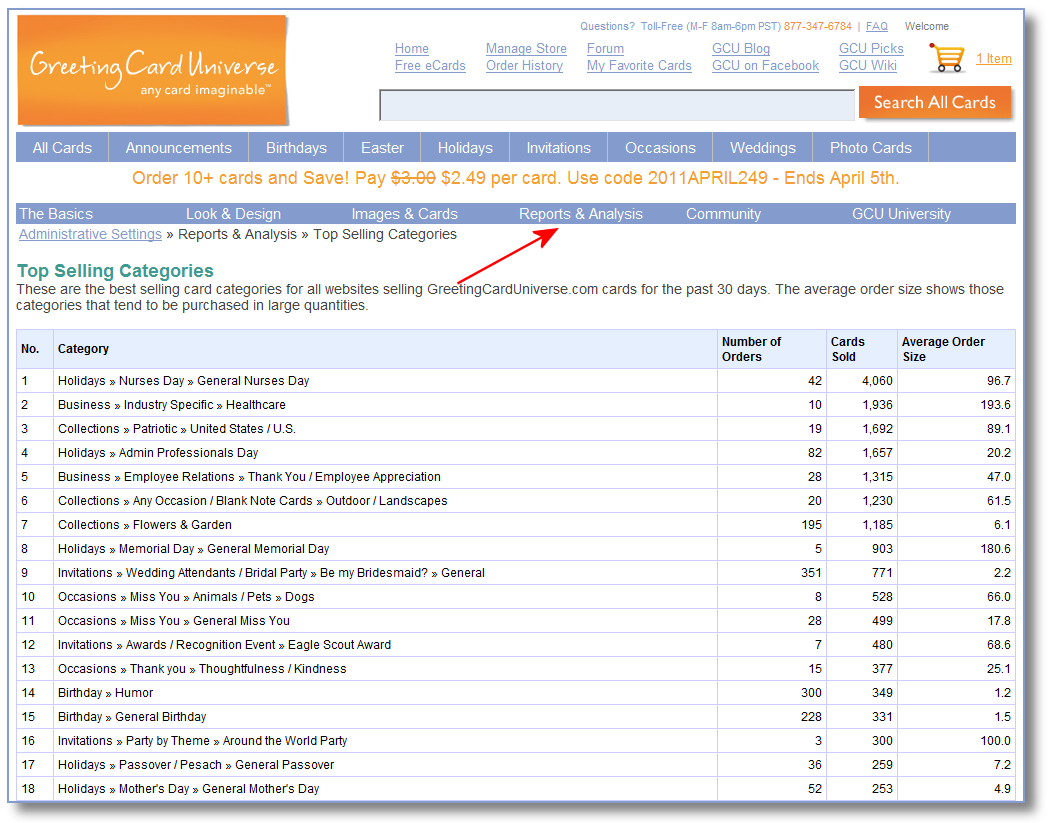Viewport: 1053px width, 823px height.
Task: Follow the Administrative Settings breadcrumb link
Action: click(x=90, y=234)
